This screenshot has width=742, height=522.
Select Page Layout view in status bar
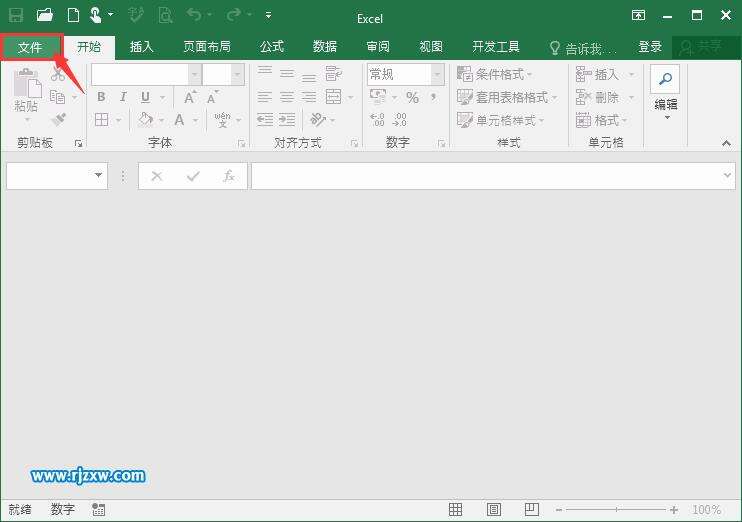(494, 510)
